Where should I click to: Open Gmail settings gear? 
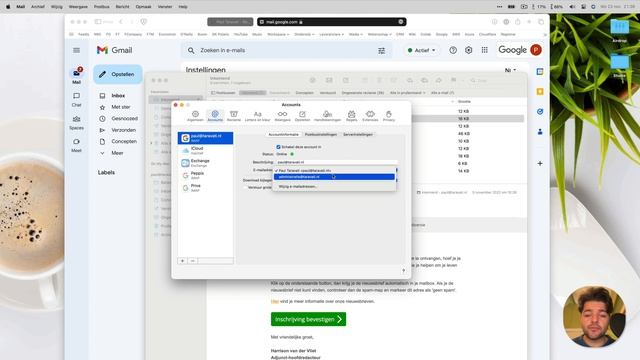point(469,50)
